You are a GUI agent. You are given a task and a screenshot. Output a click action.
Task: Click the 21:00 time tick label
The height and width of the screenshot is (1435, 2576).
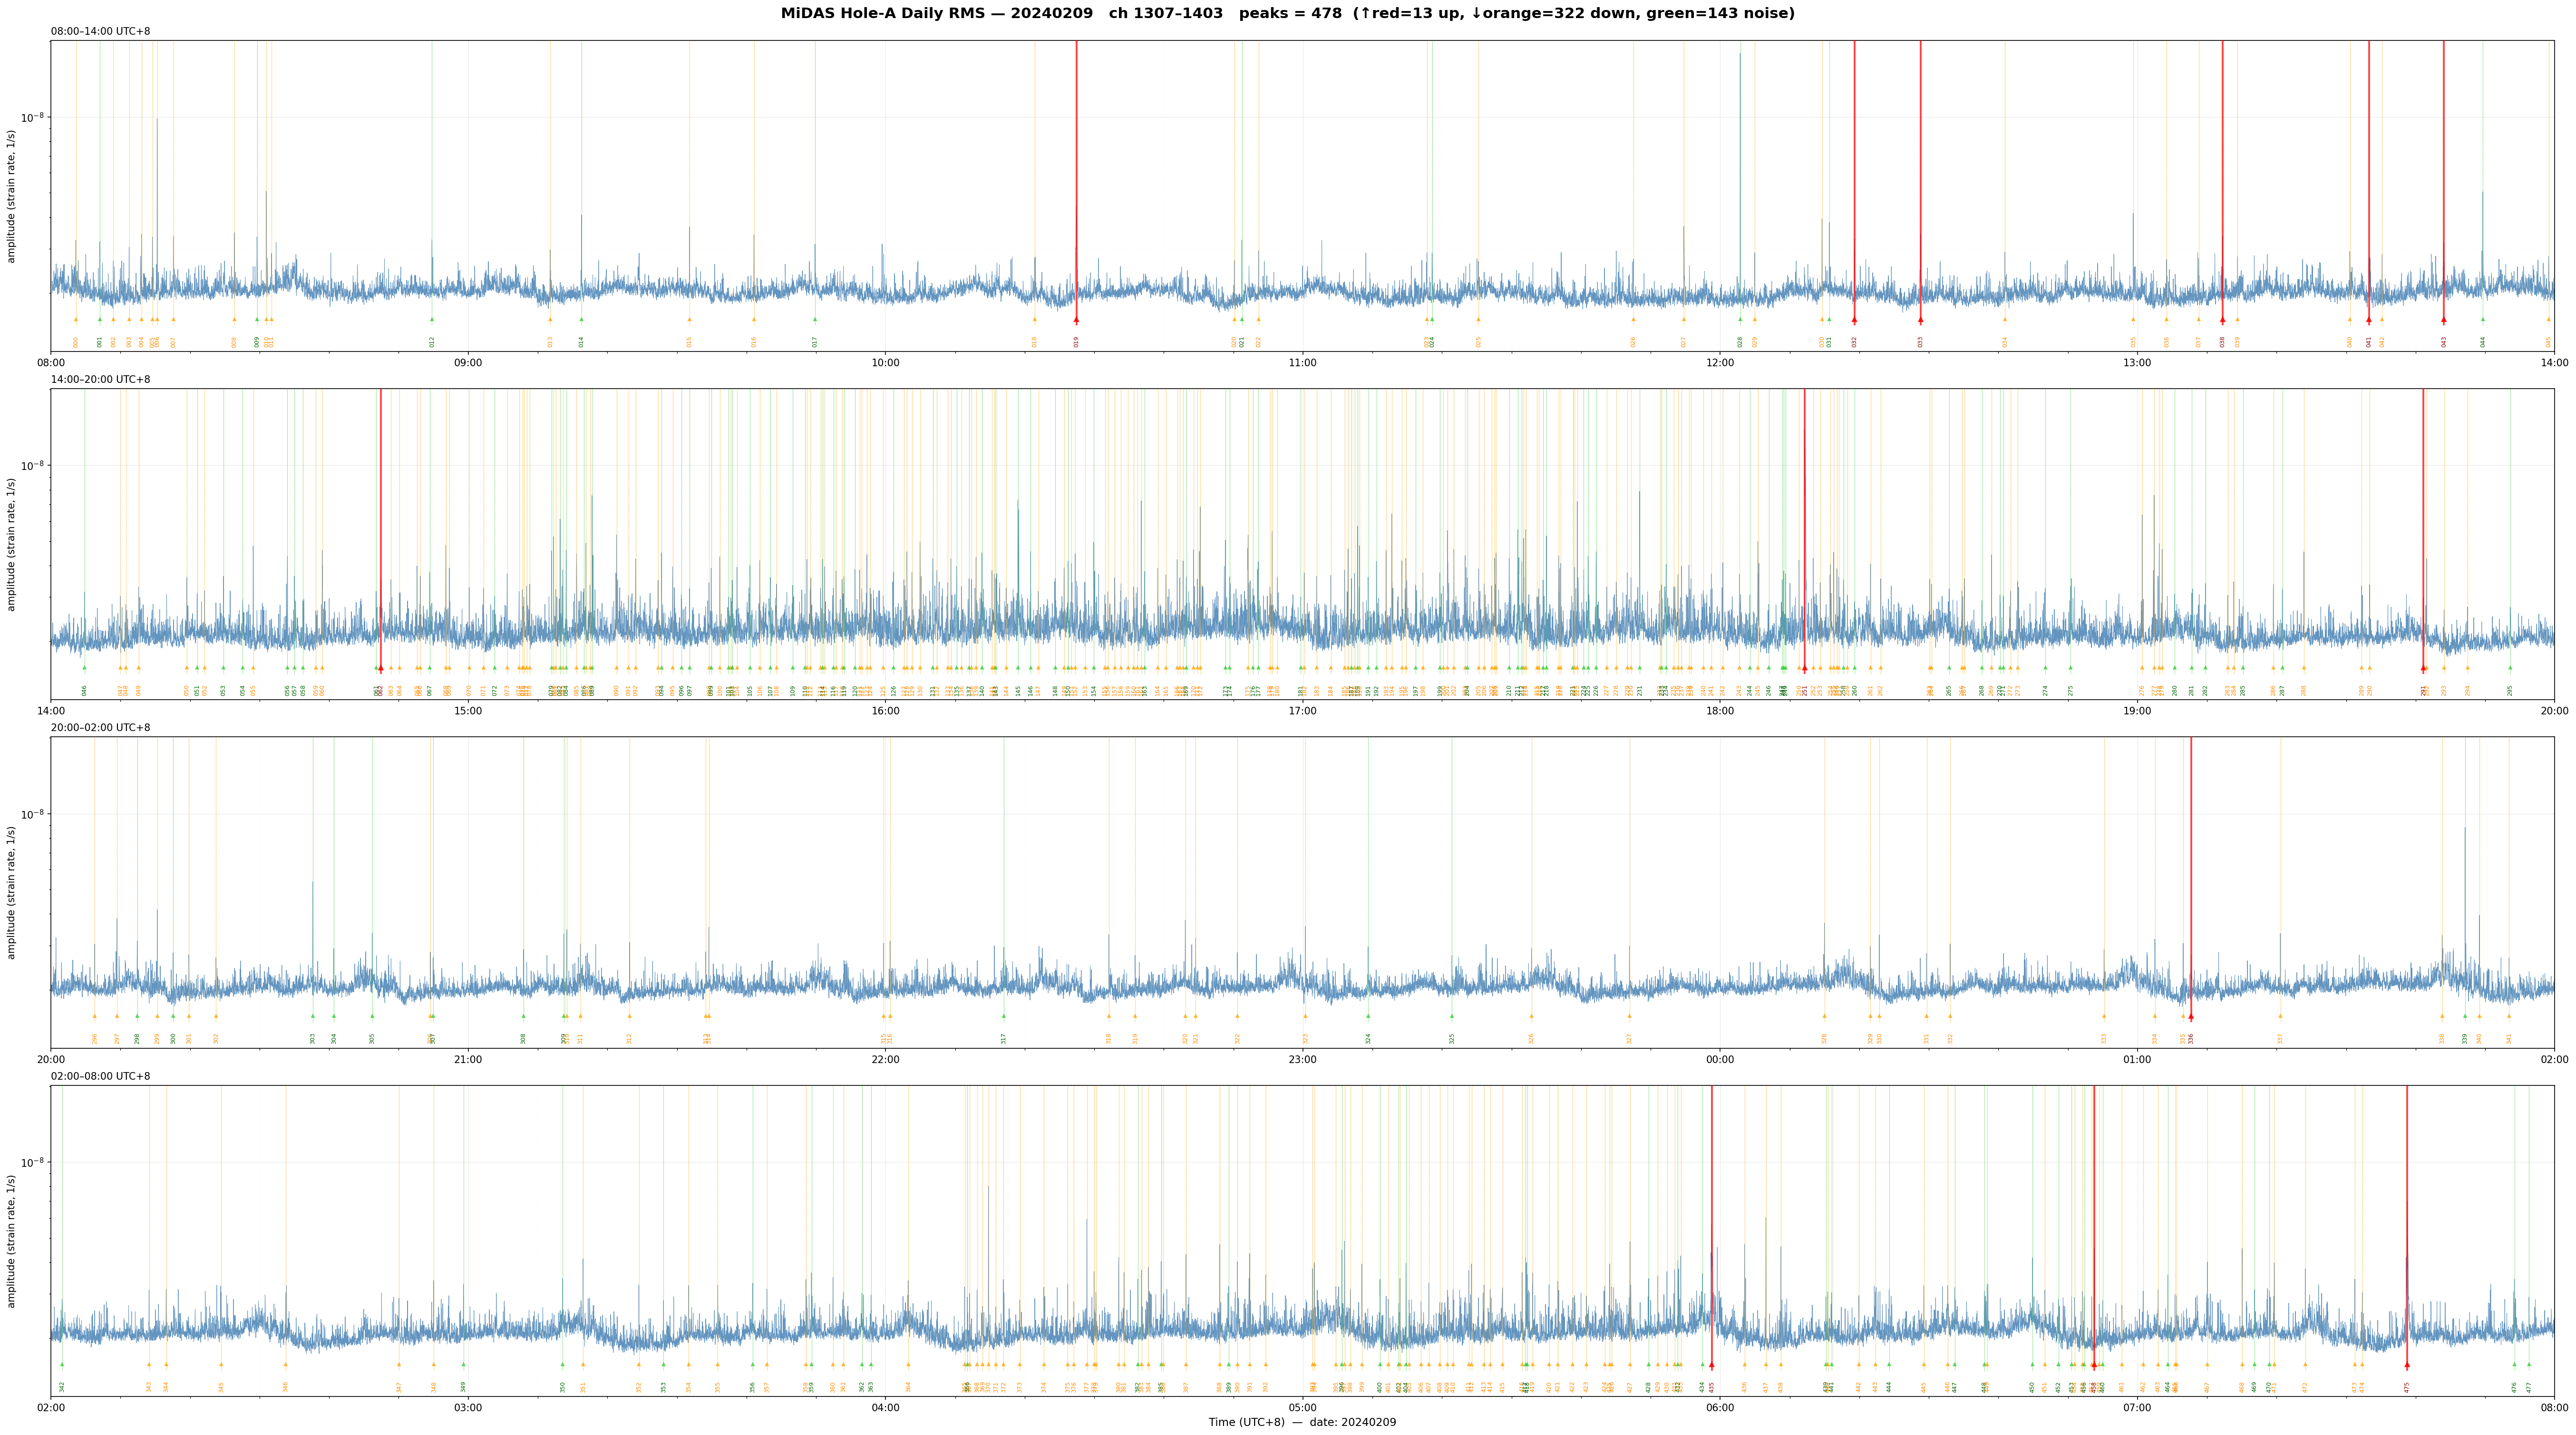pos(468,1059)
